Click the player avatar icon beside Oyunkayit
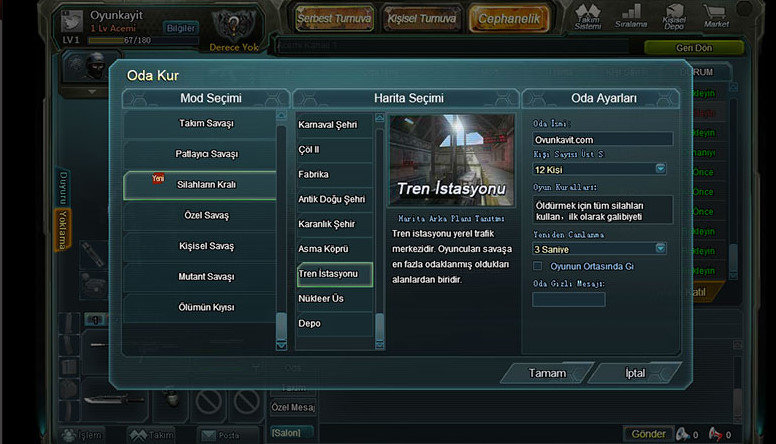 72,21
